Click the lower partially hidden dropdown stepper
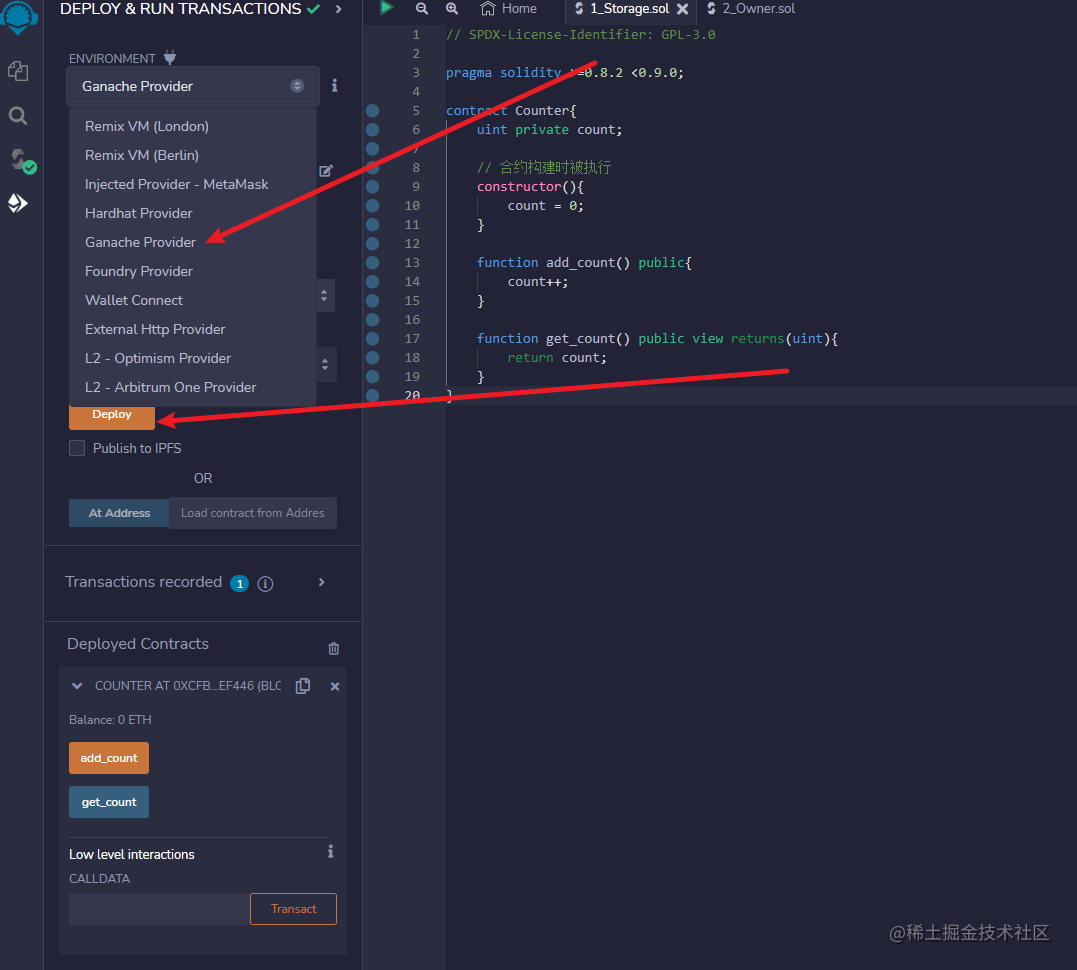The image size is (1077, 970). coord(325,364)
